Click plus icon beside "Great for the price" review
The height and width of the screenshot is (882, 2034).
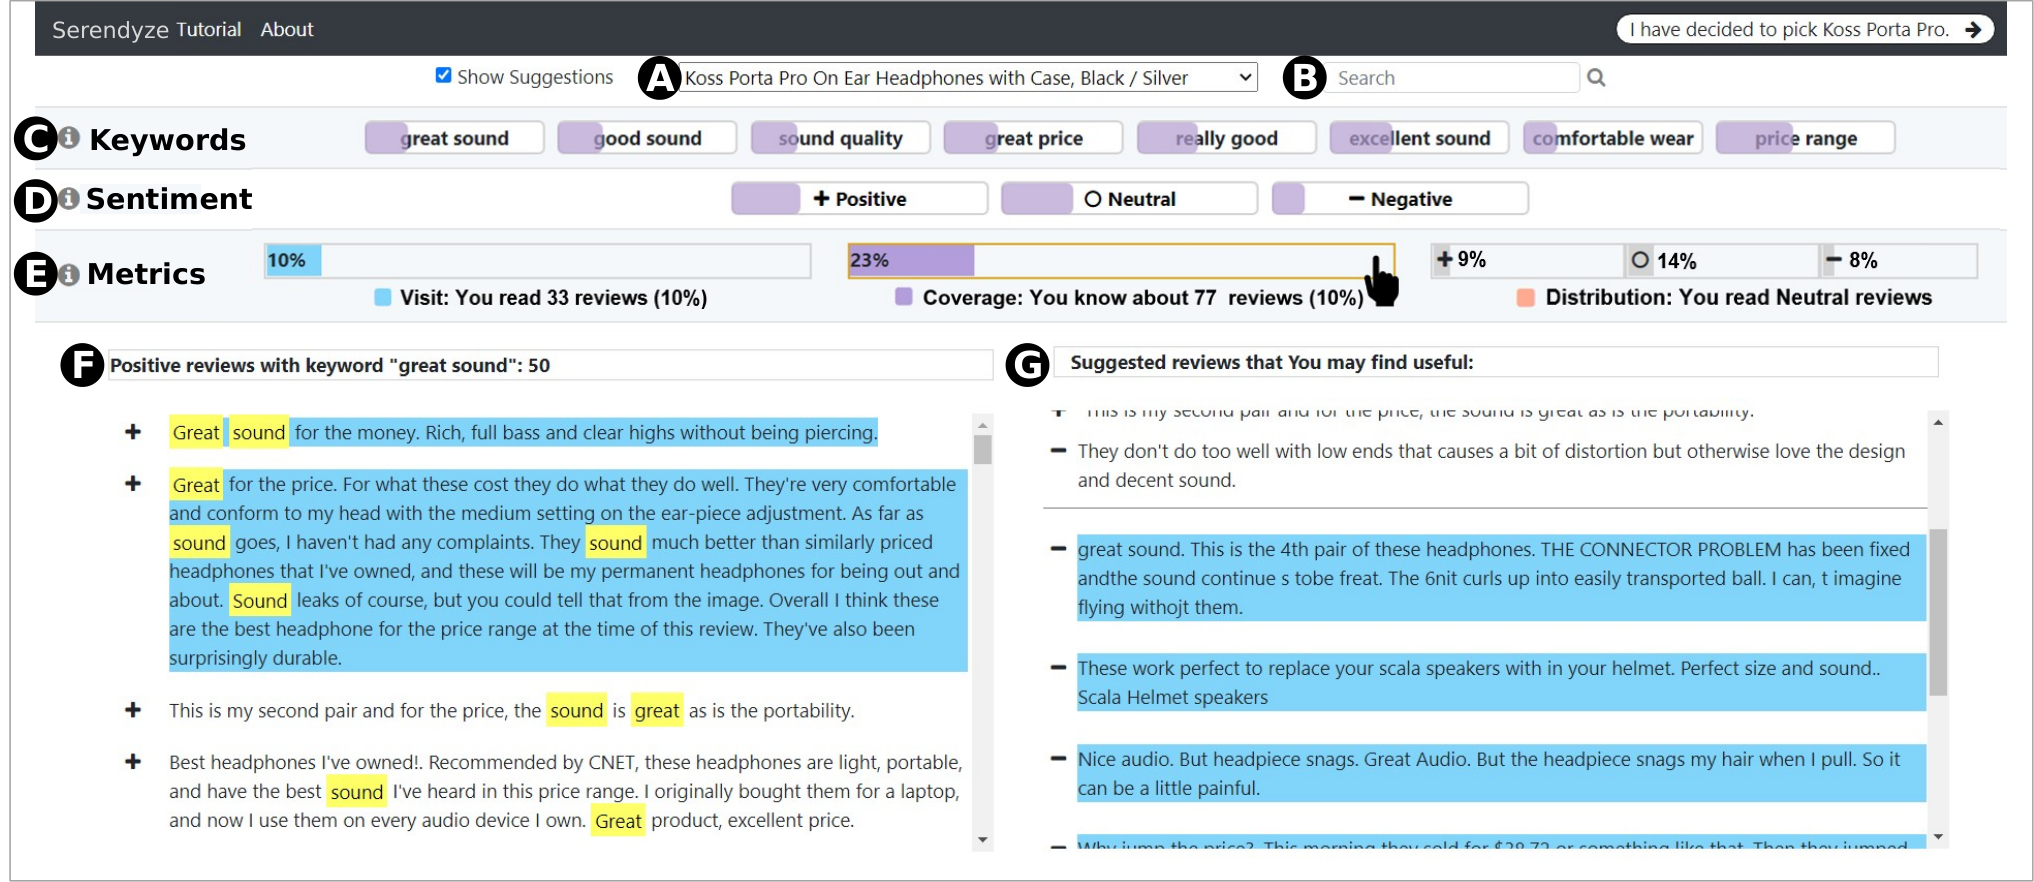(133, 484)
